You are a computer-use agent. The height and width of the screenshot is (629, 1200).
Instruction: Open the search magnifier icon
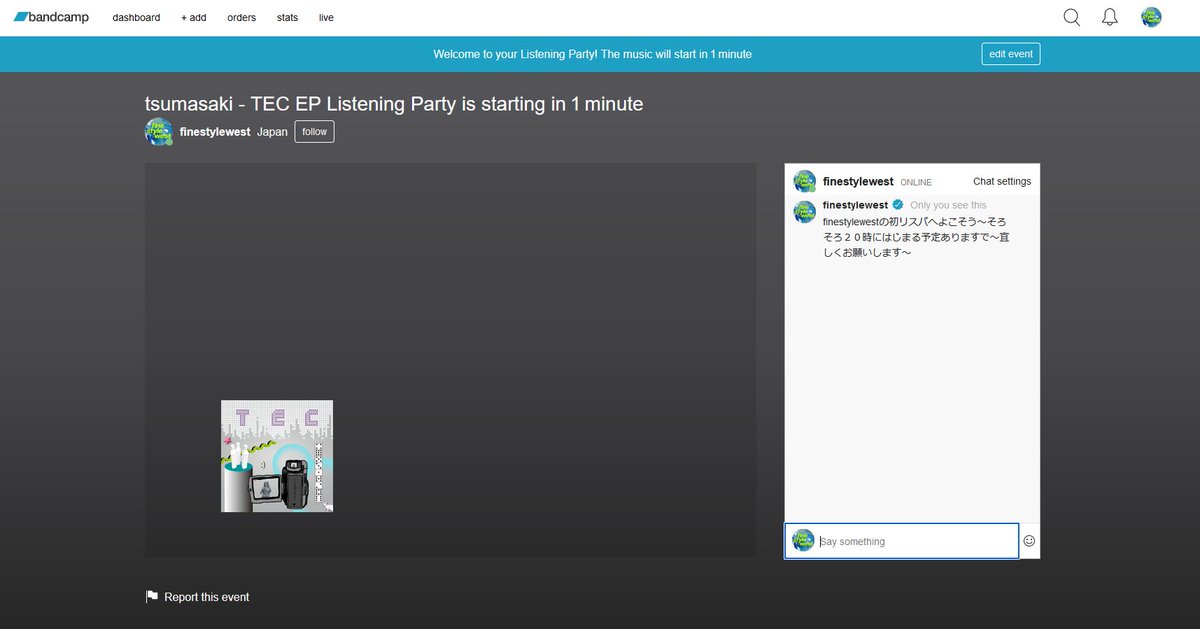coord(1072,17)
